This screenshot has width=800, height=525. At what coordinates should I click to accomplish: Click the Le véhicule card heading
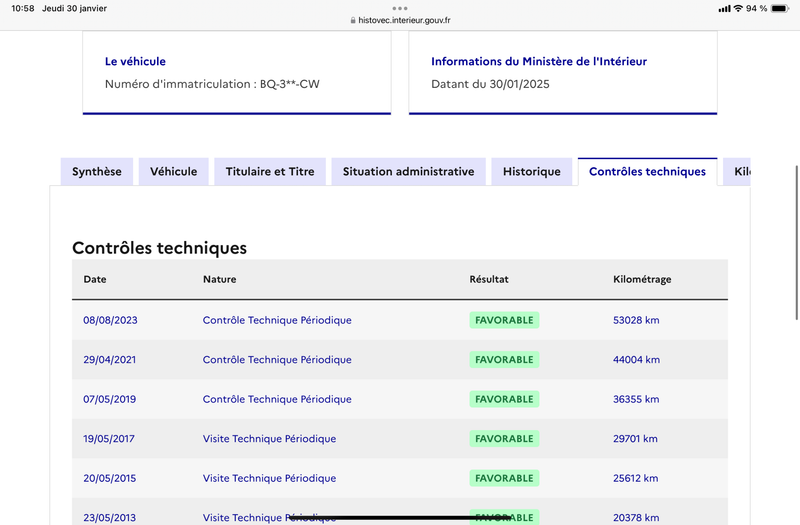click(135, 61)
